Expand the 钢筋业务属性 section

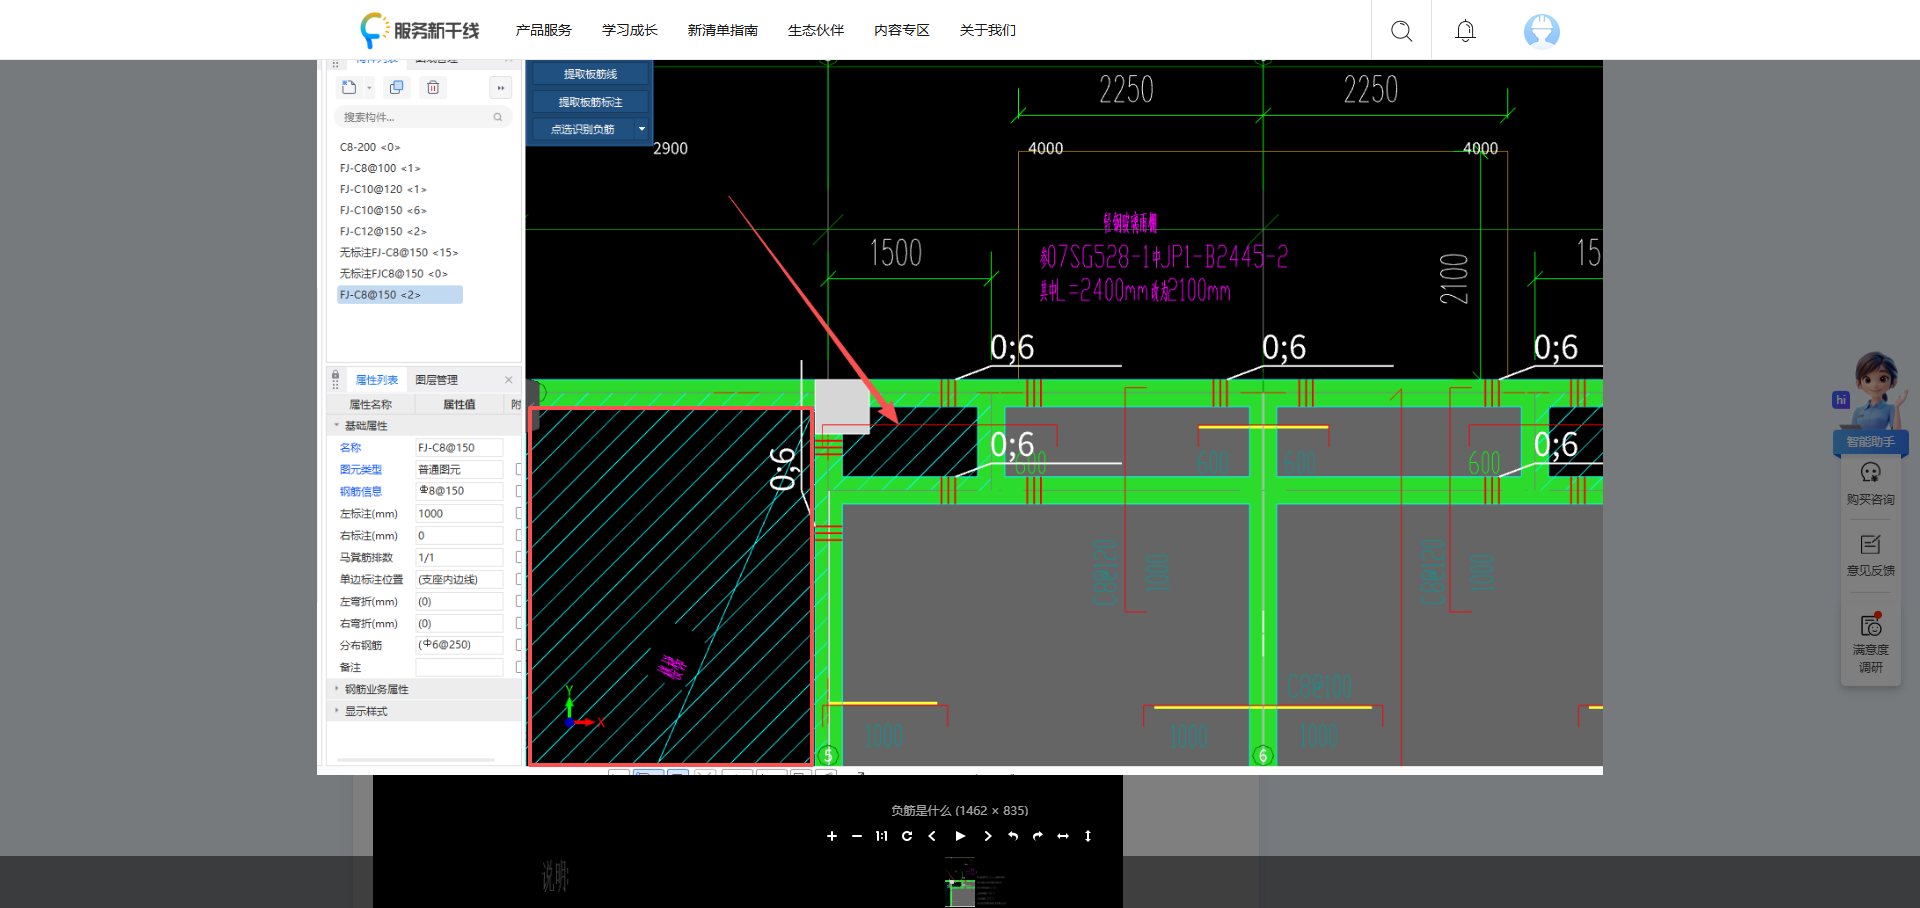(x=337, y=689)
